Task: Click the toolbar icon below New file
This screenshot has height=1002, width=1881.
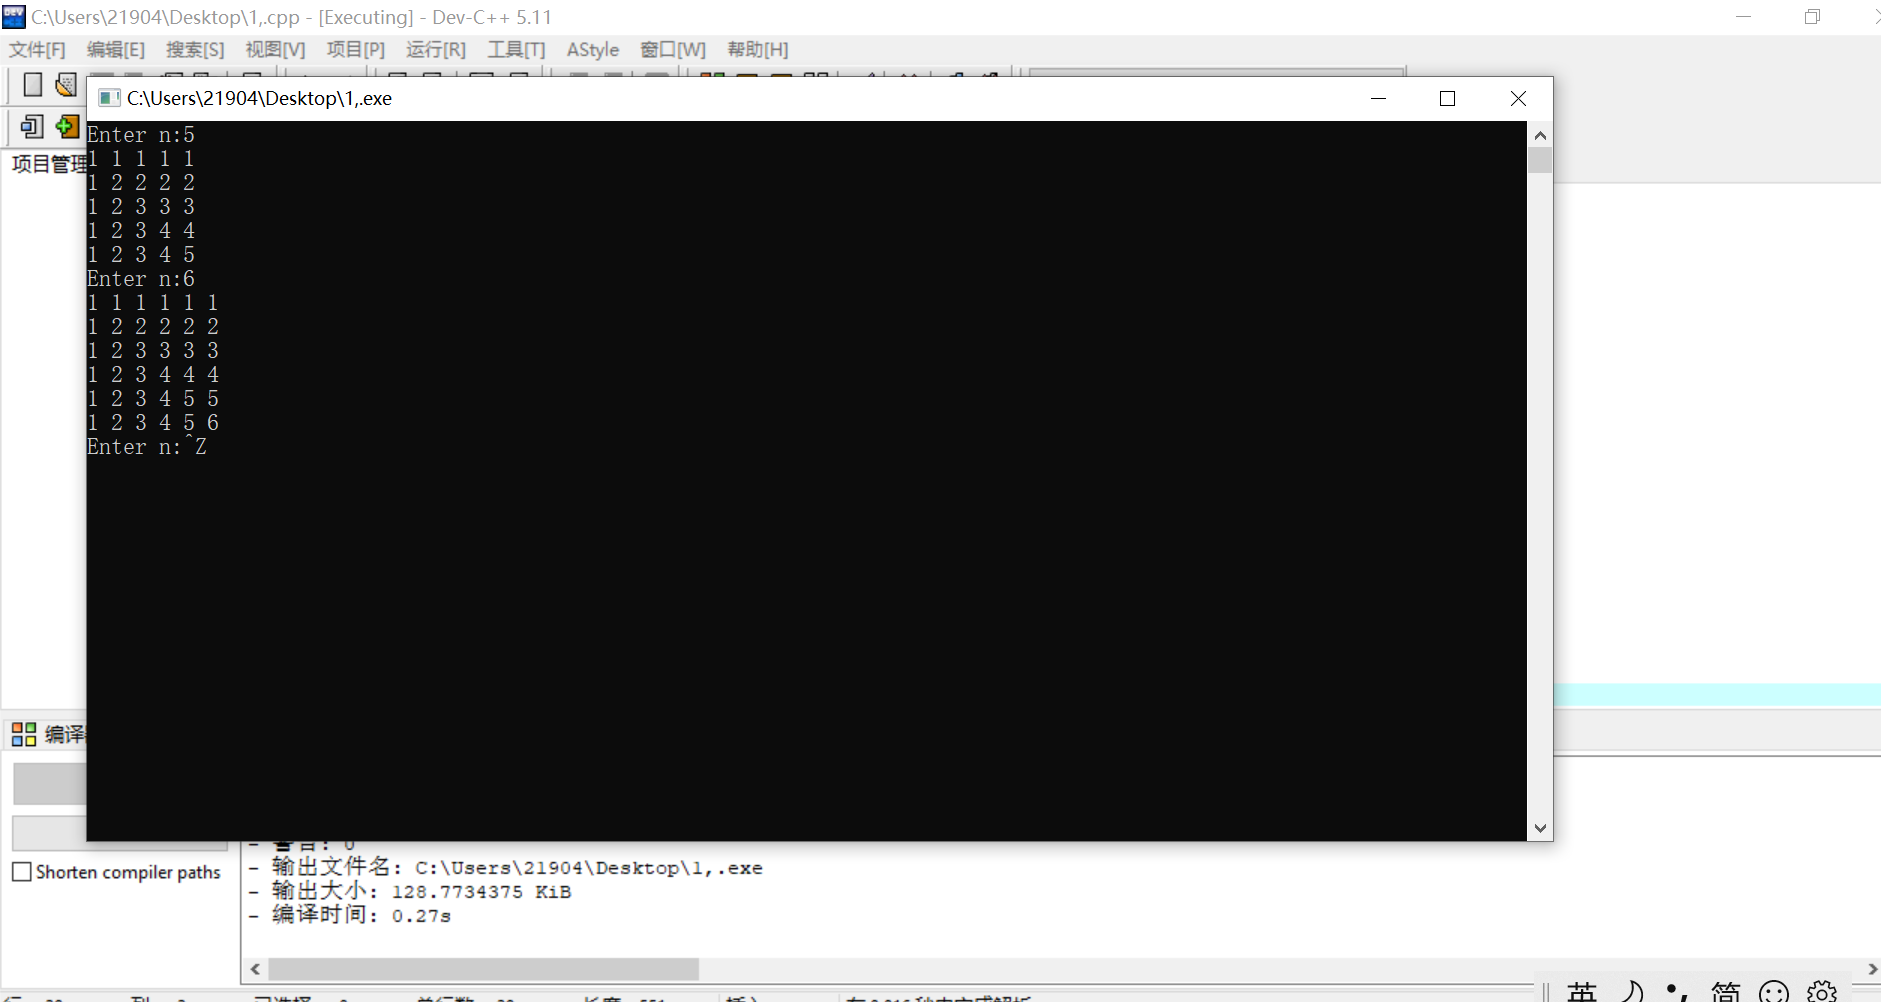Action: coord(32,127)
